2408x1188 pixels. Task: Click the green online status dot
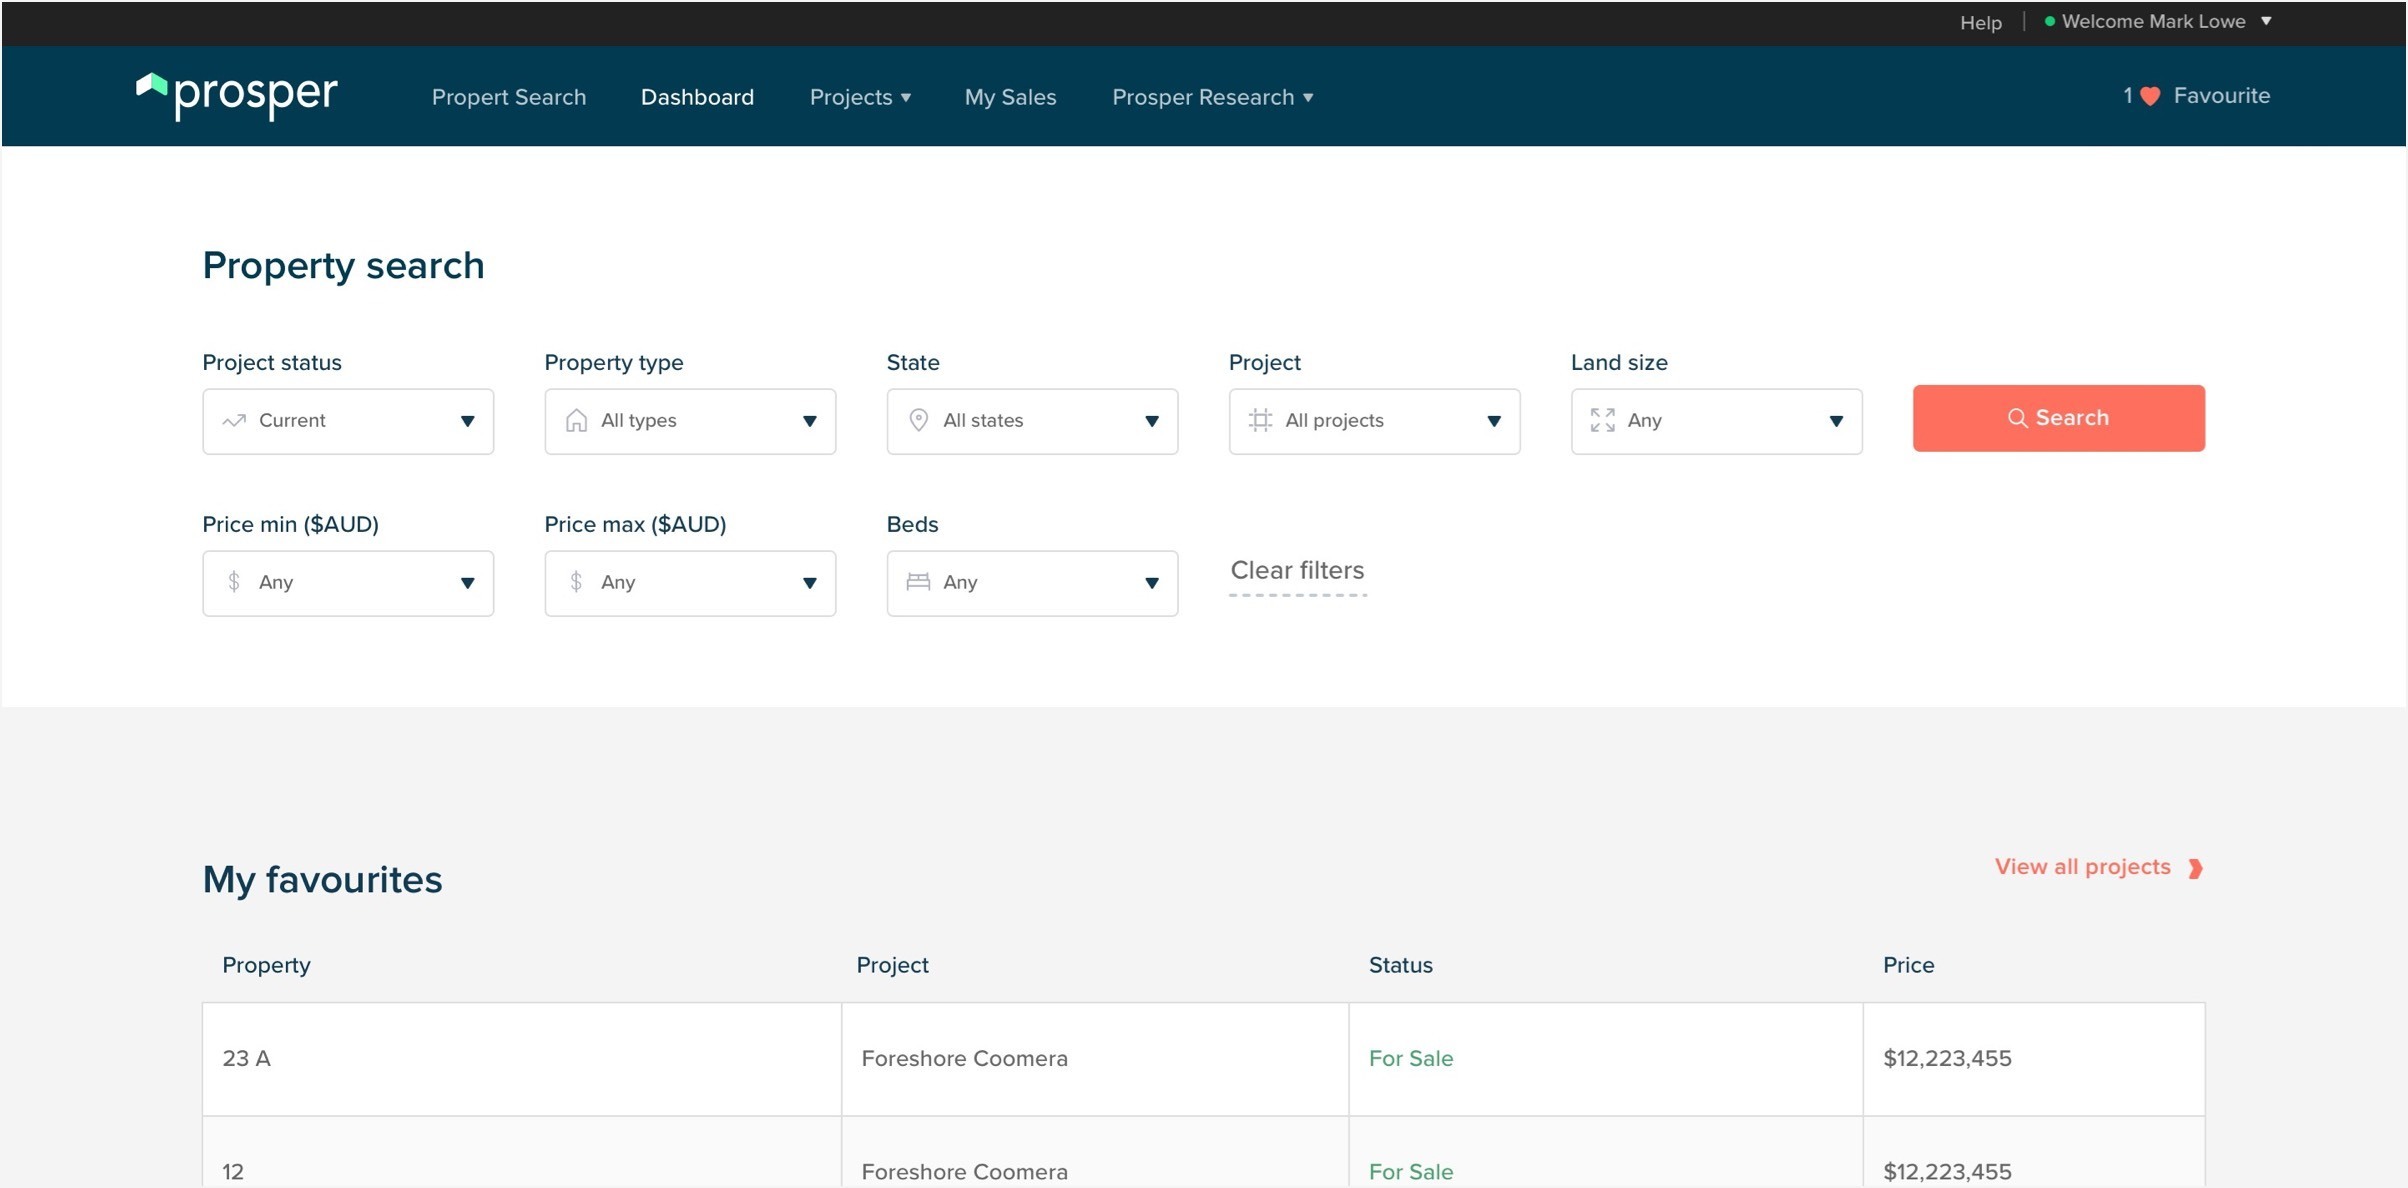(x=2049, y=21)
